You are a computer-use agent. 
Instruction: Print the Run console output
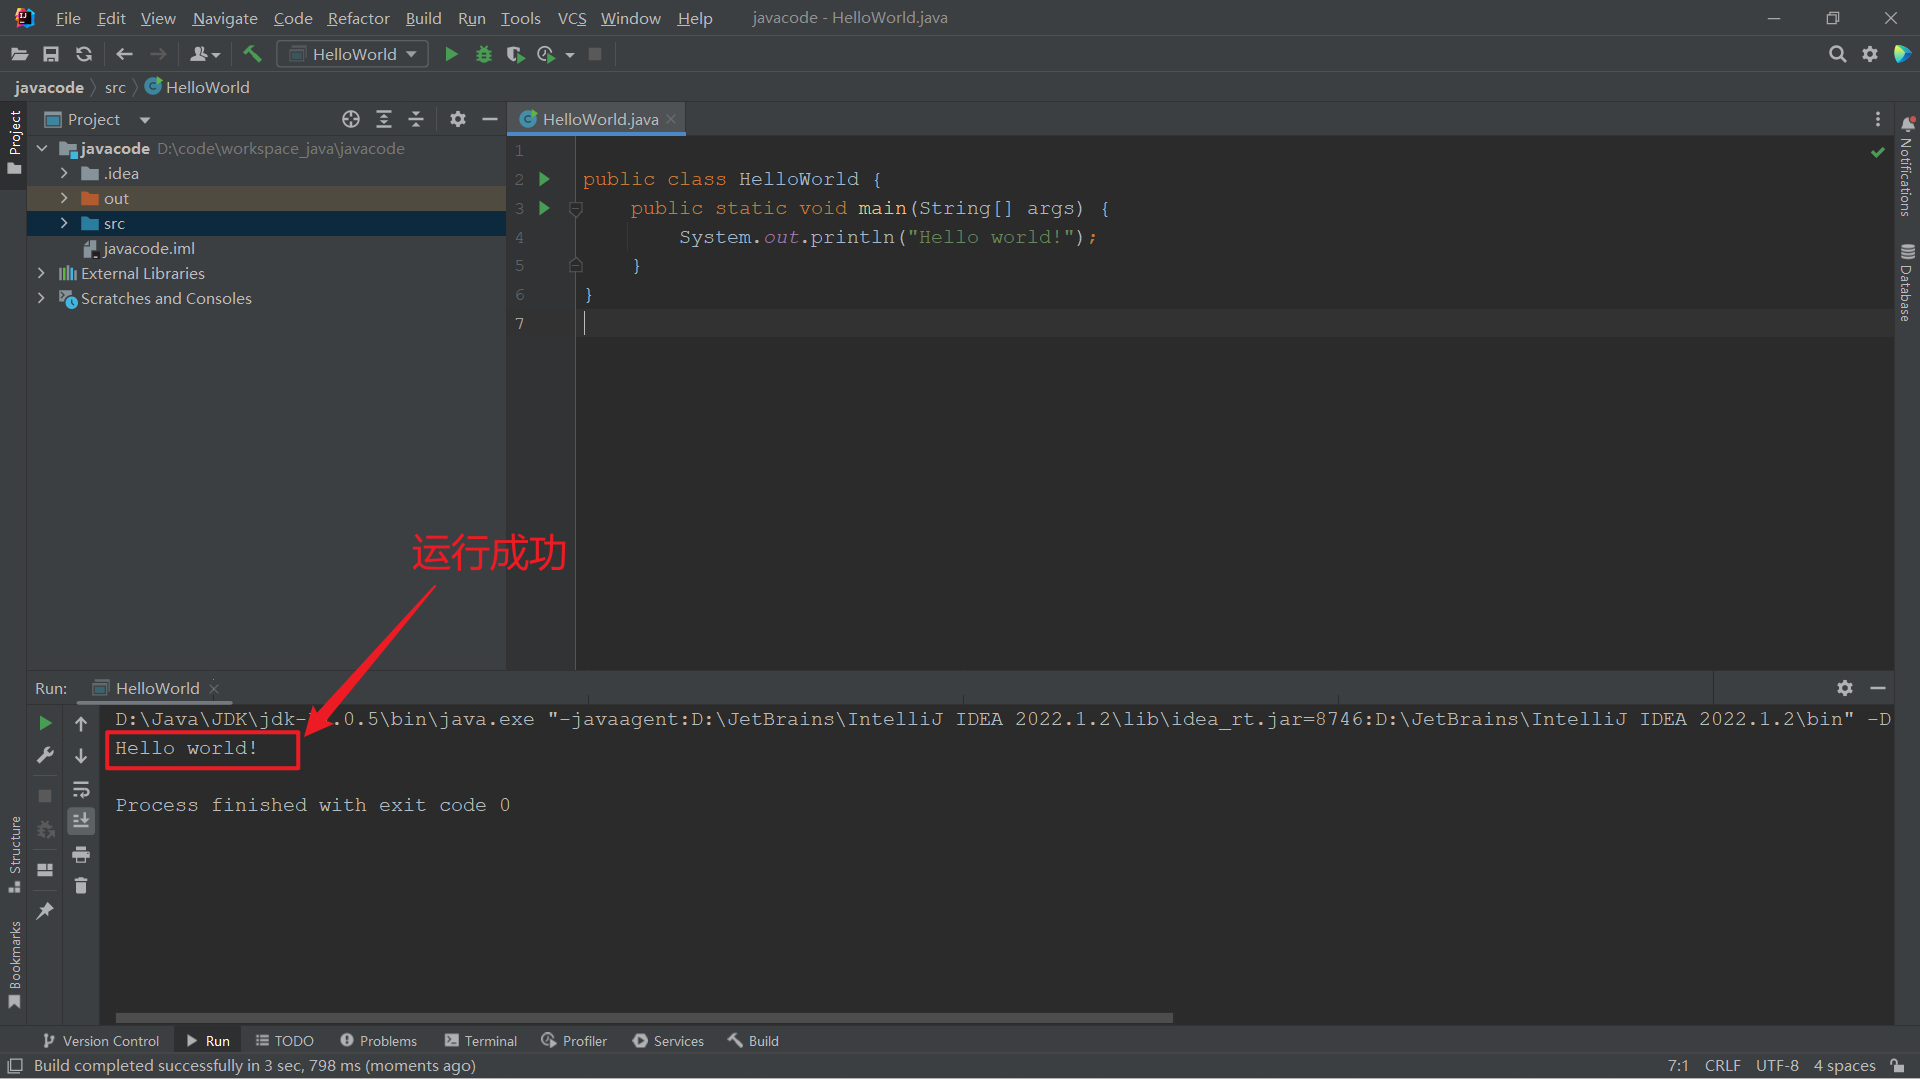[x=81, y=854]
